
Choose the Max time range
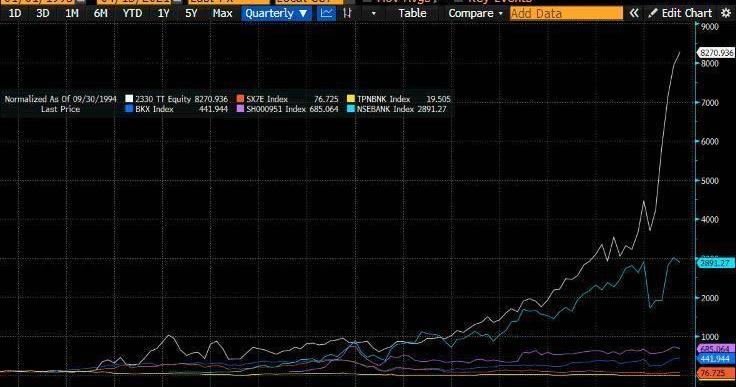[222, 13]
